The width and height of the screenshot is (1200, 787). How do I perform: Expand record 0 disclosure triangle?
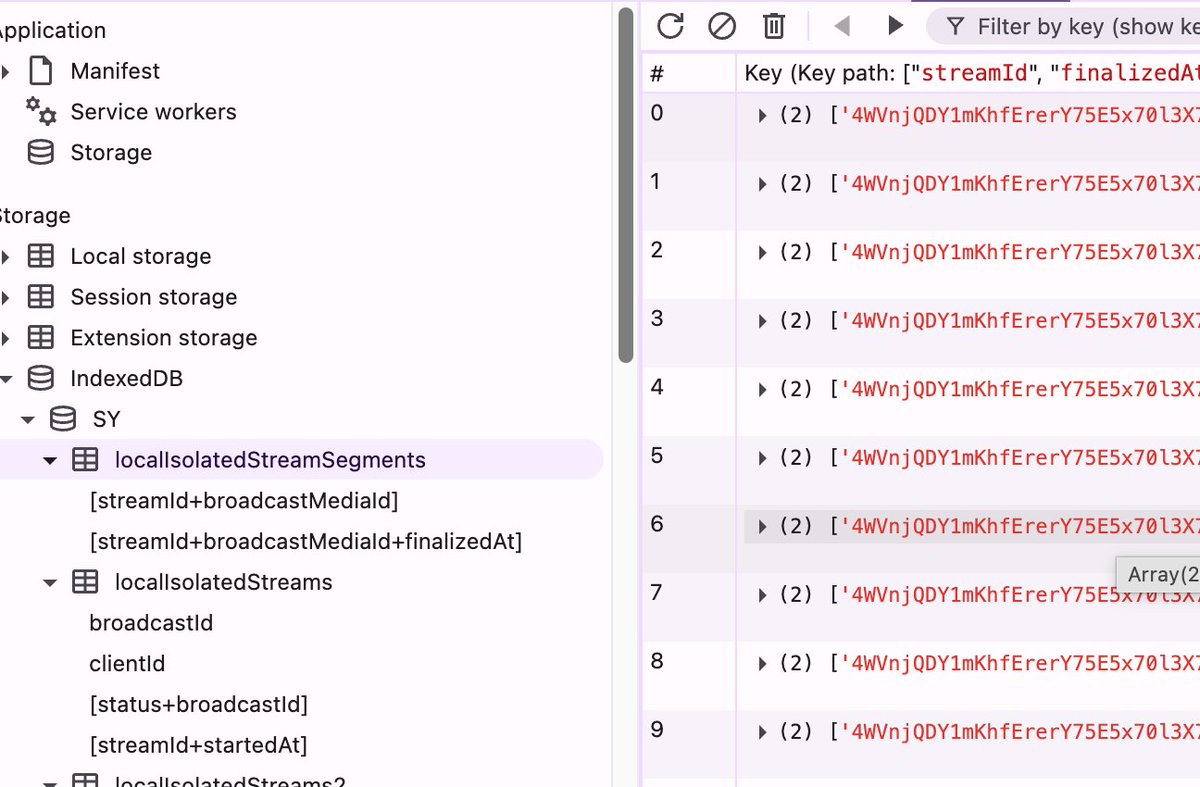[x=761, y=113]
